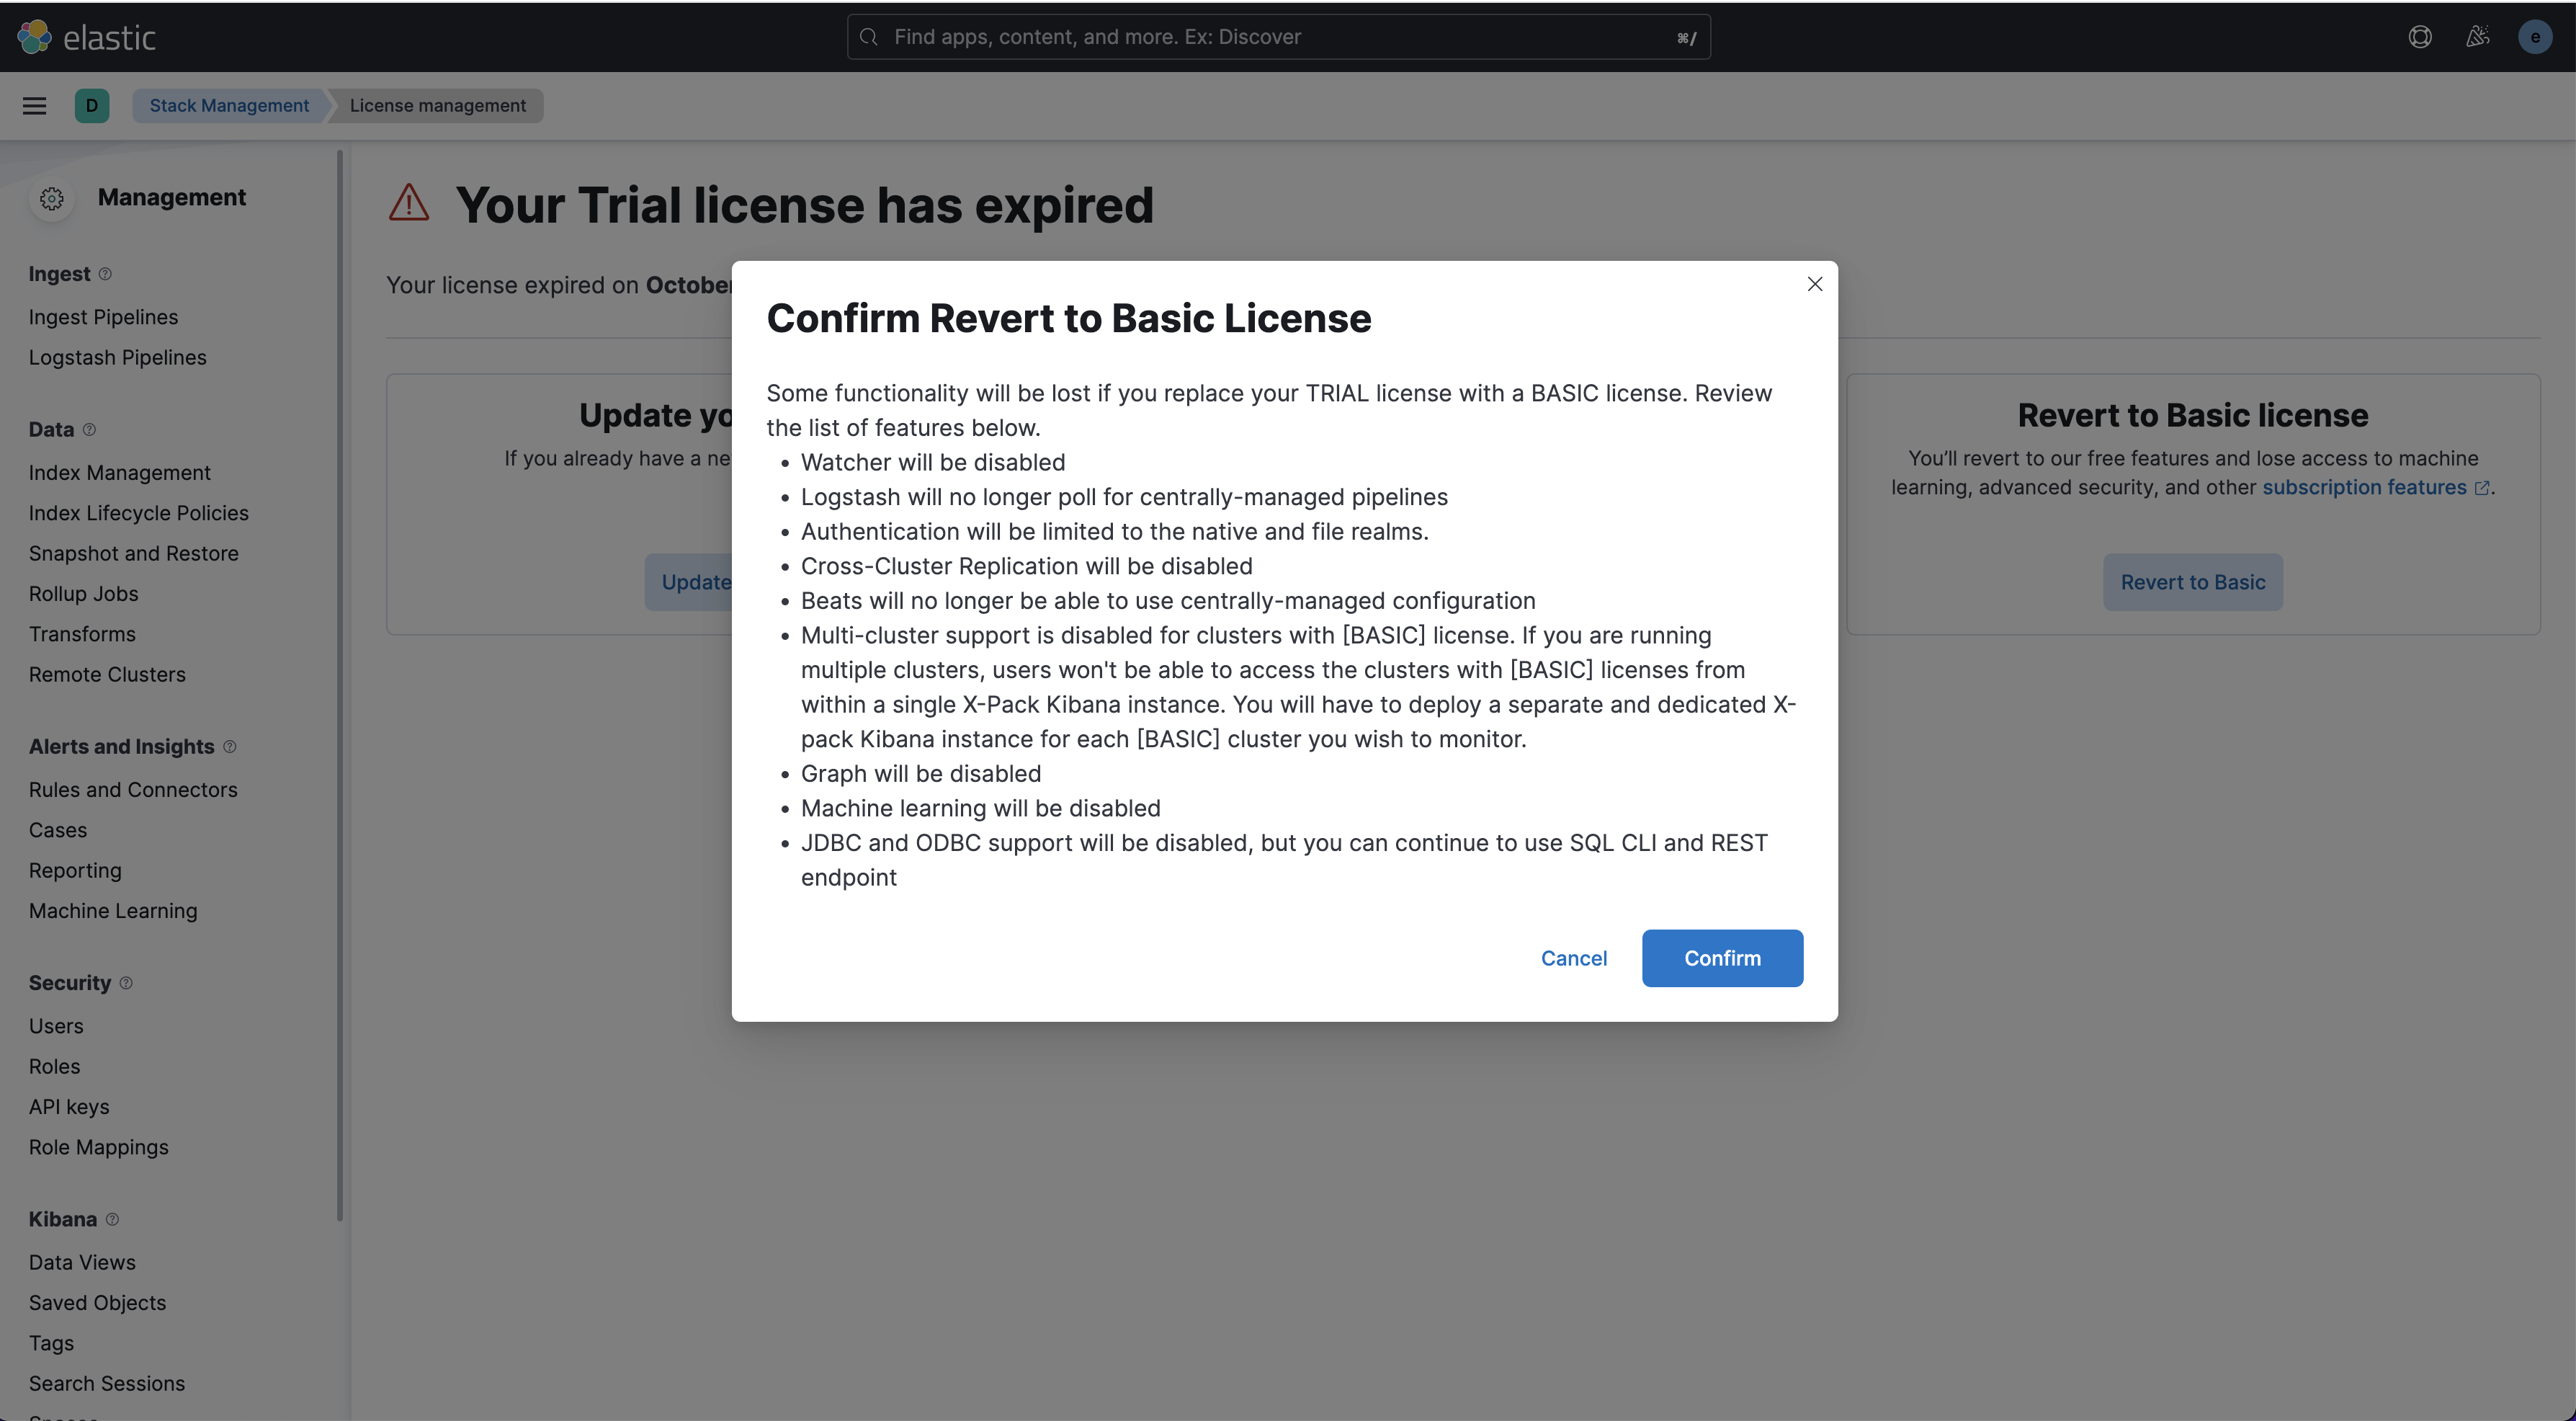Confirm reverting to Basic license
The height and width of the screenshot is (1421, 2576).
pyautogui.click(x=1722, y=958)
